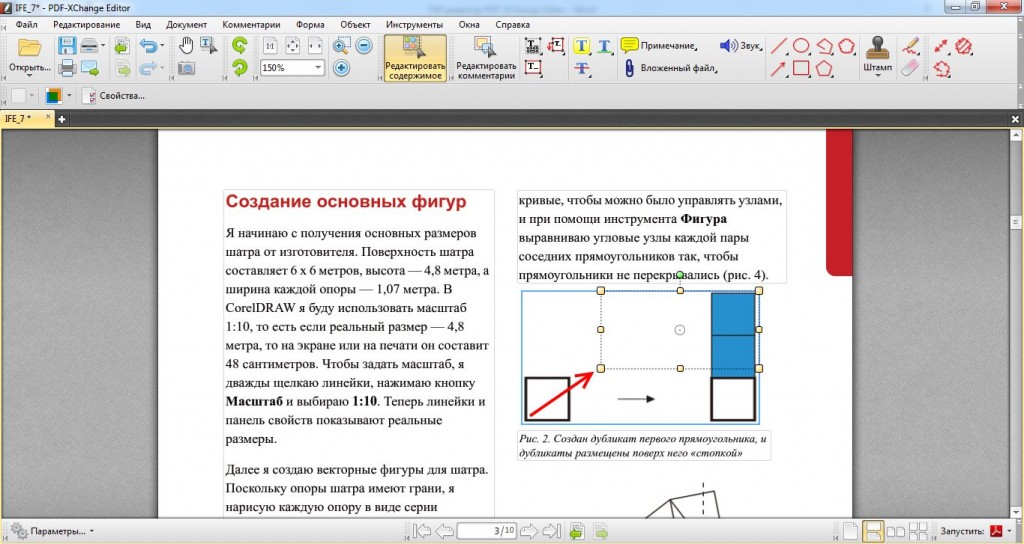The height and width of the screenshot is (544, 1024).
Task: Select the Rectangle drawing tool
Action: click(x=801, y=68)
